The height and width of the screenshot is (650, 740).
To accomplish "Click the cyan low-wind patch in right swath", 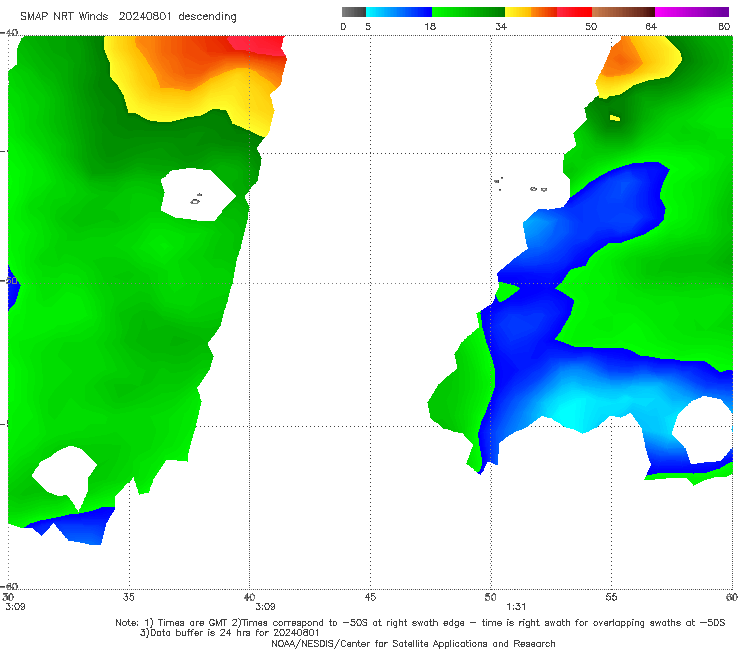I will pos(571,406).
